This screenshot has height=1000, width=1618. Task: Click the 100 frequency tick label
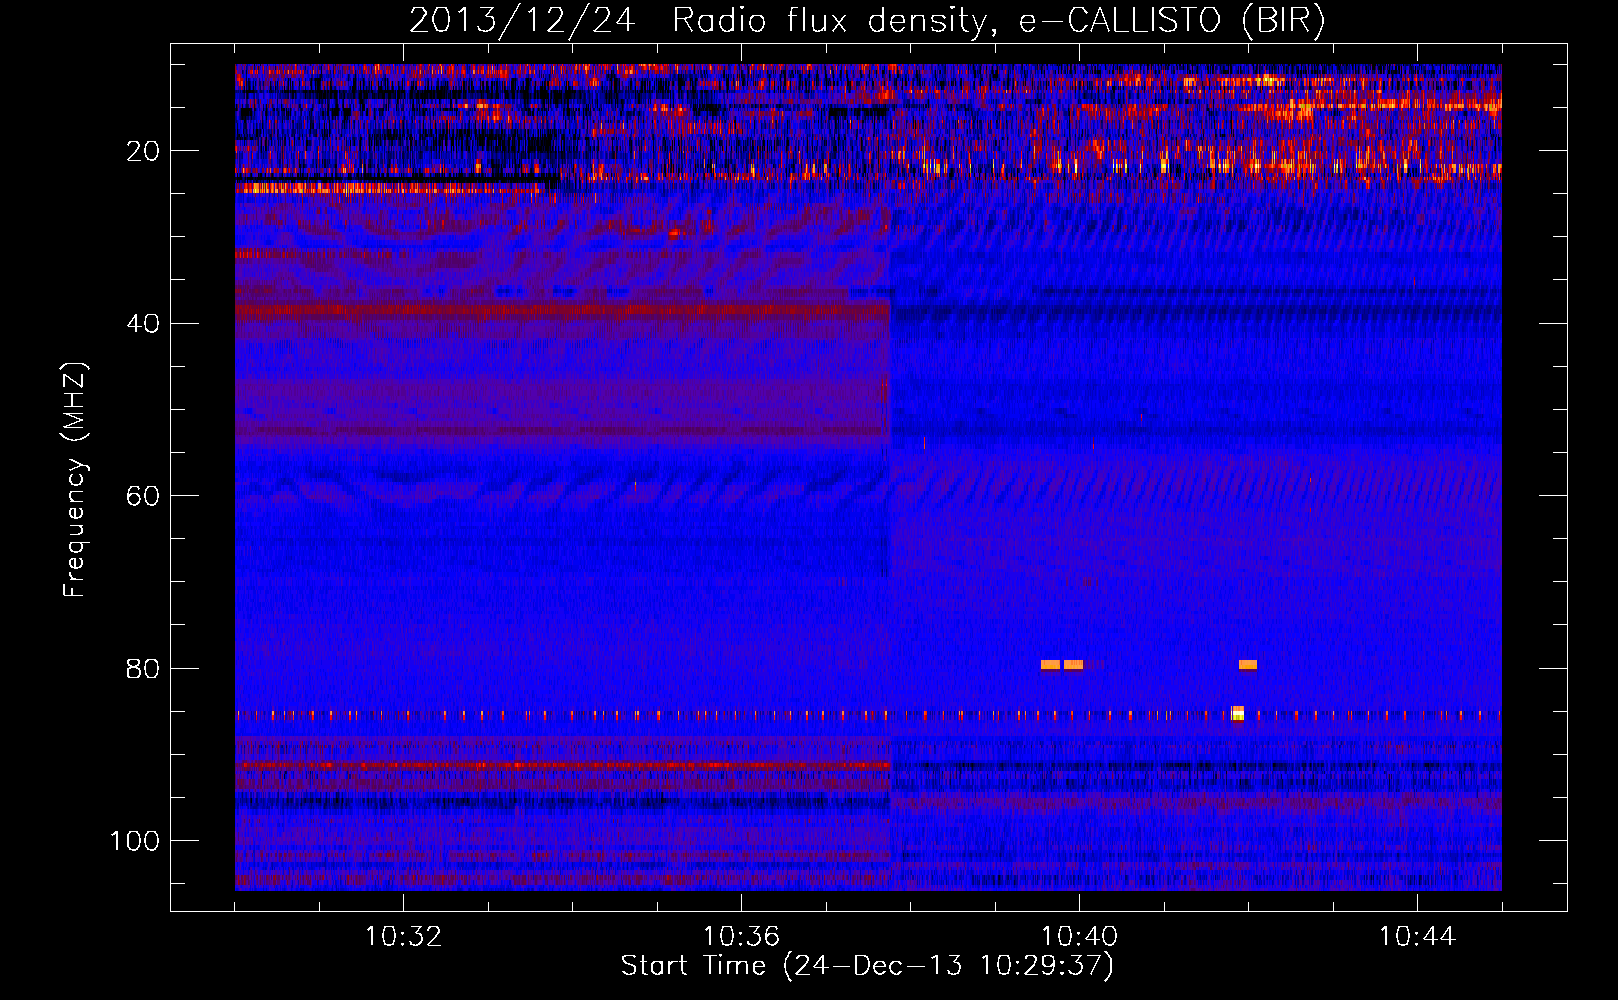135,841
